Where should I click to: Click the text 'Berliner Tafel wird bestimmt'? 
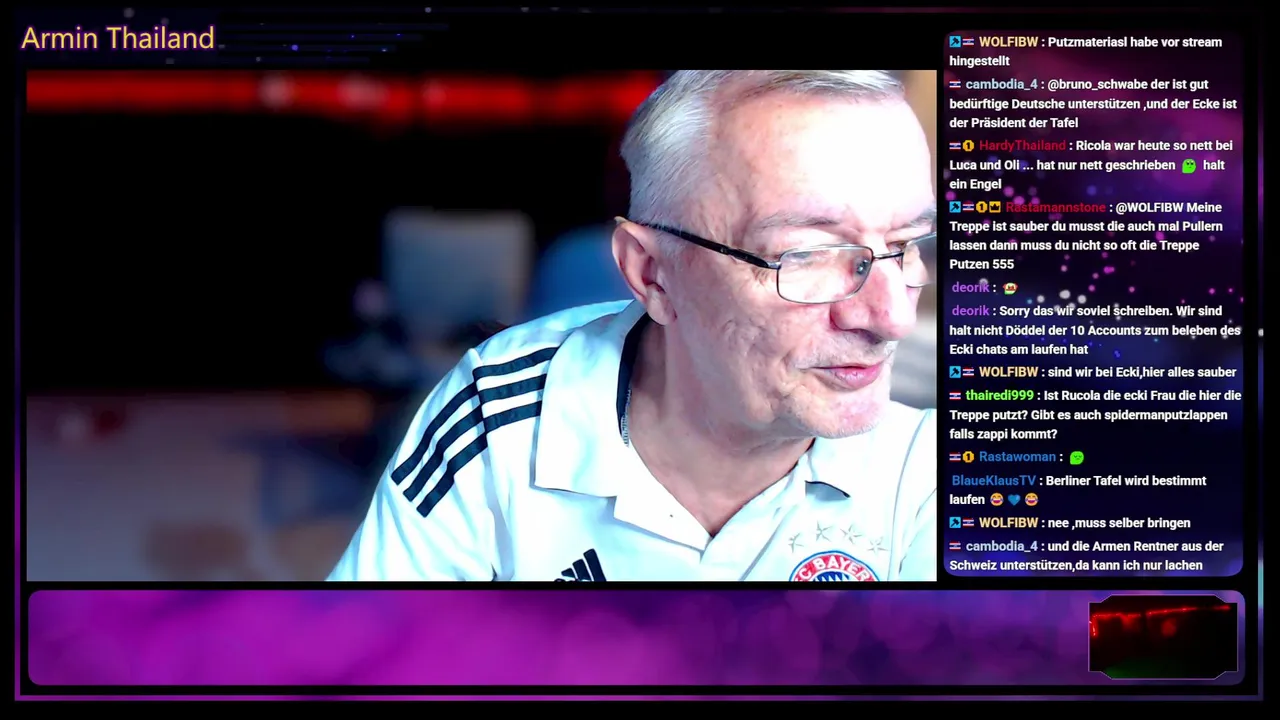(x=1126, y=481)
